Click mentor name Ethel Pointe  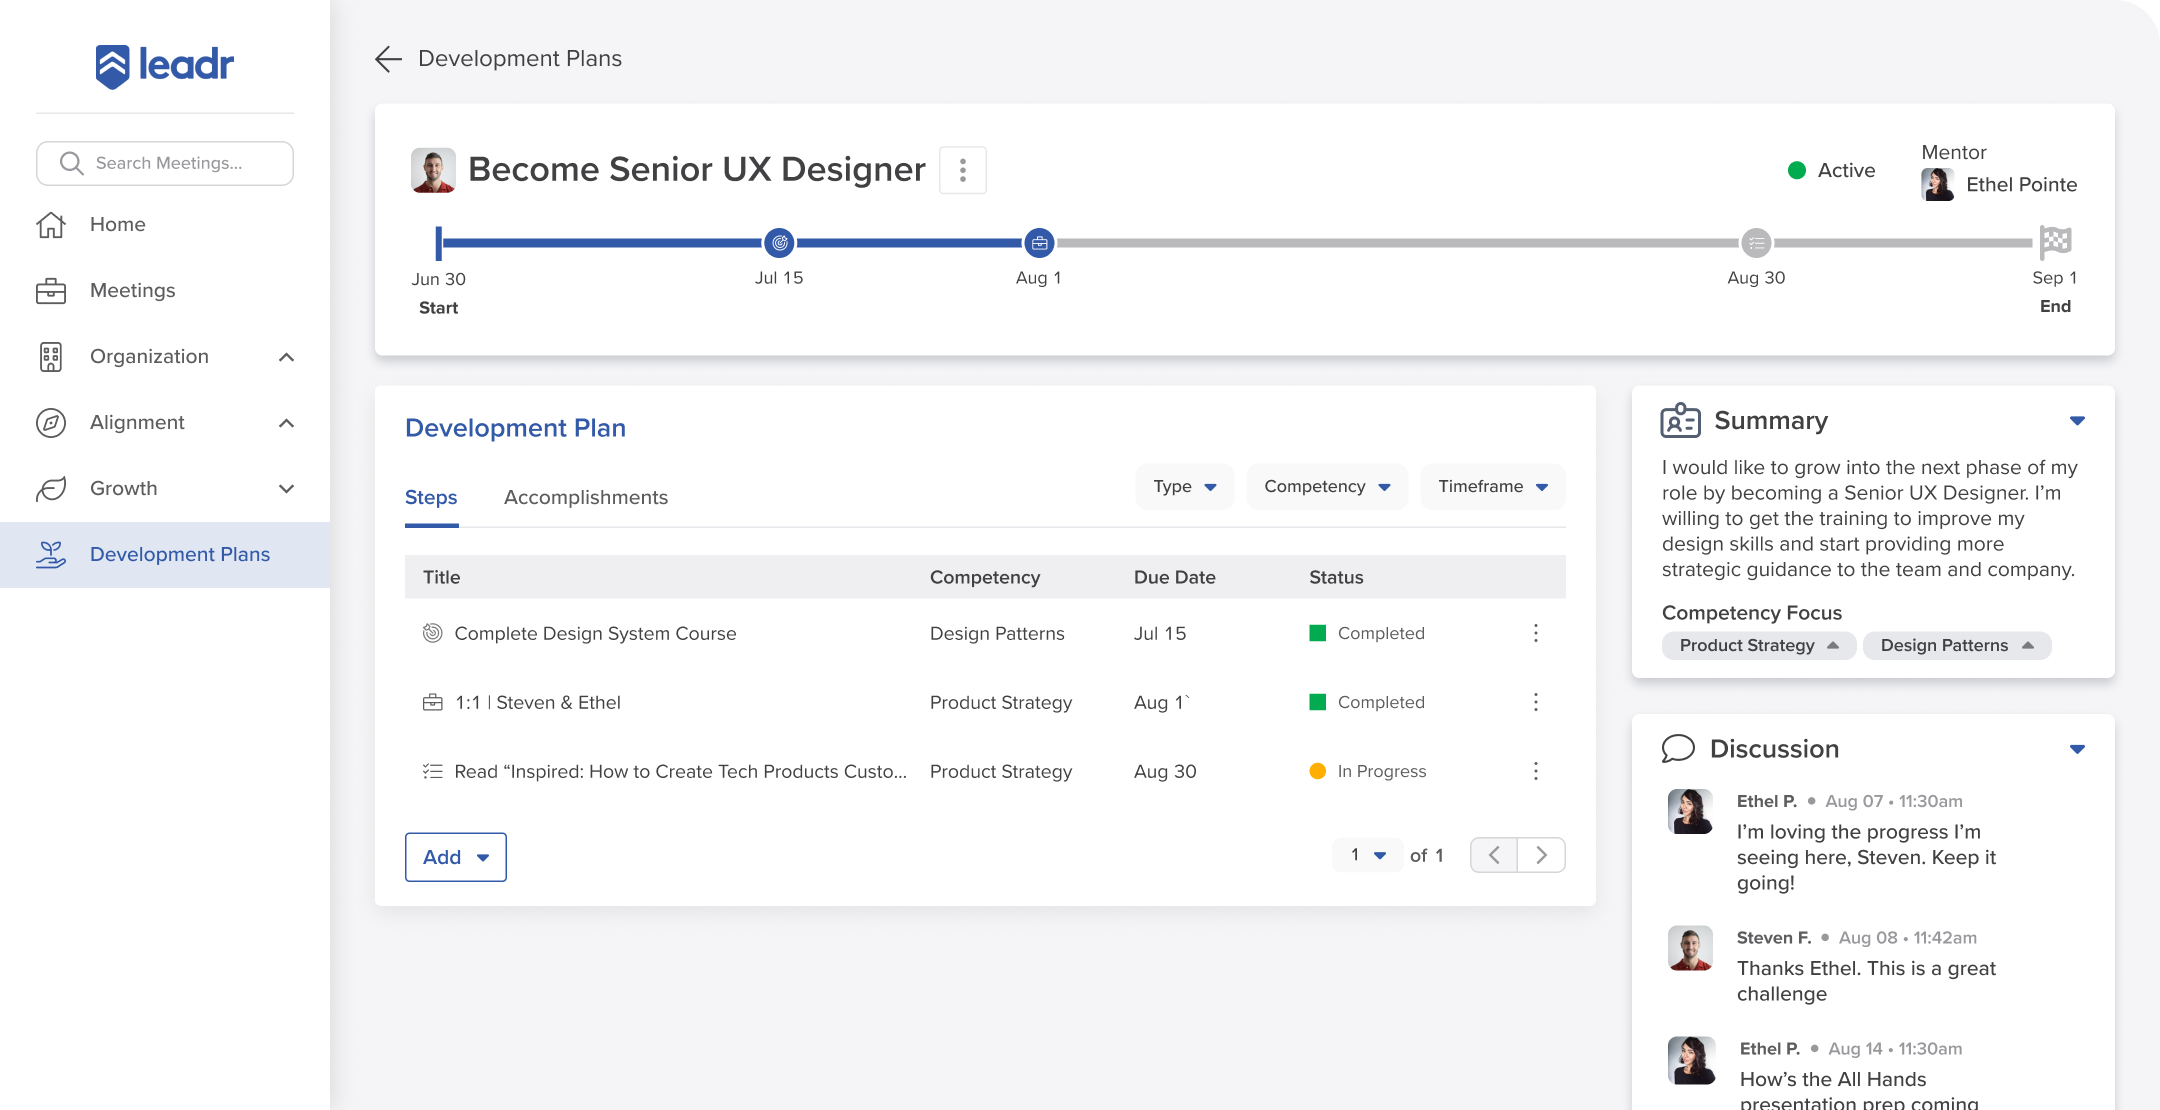pos(2021,185)
